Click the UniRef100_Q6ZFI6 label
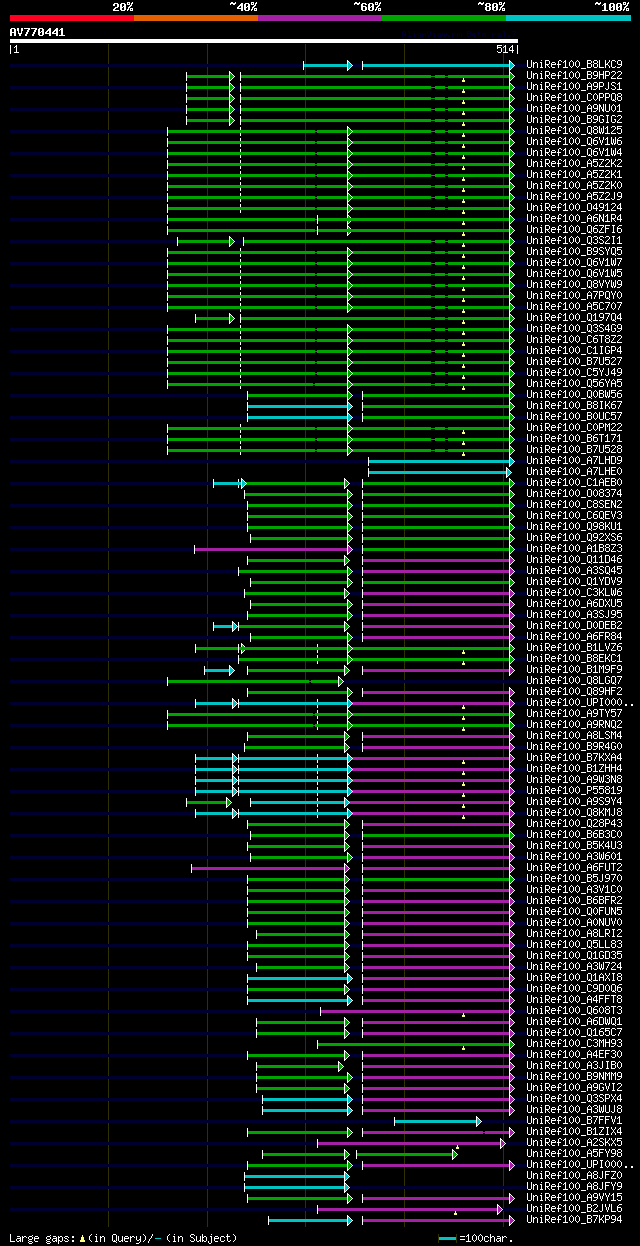640x1246 pixels. pos(574,229)
